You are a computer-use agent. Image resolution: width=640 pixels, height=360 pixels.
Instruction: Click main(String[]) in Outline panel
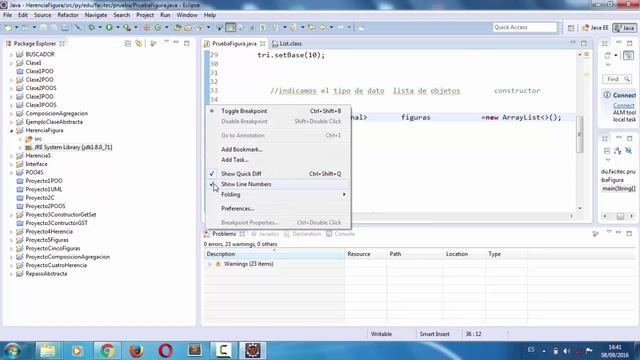coord(618,189)
